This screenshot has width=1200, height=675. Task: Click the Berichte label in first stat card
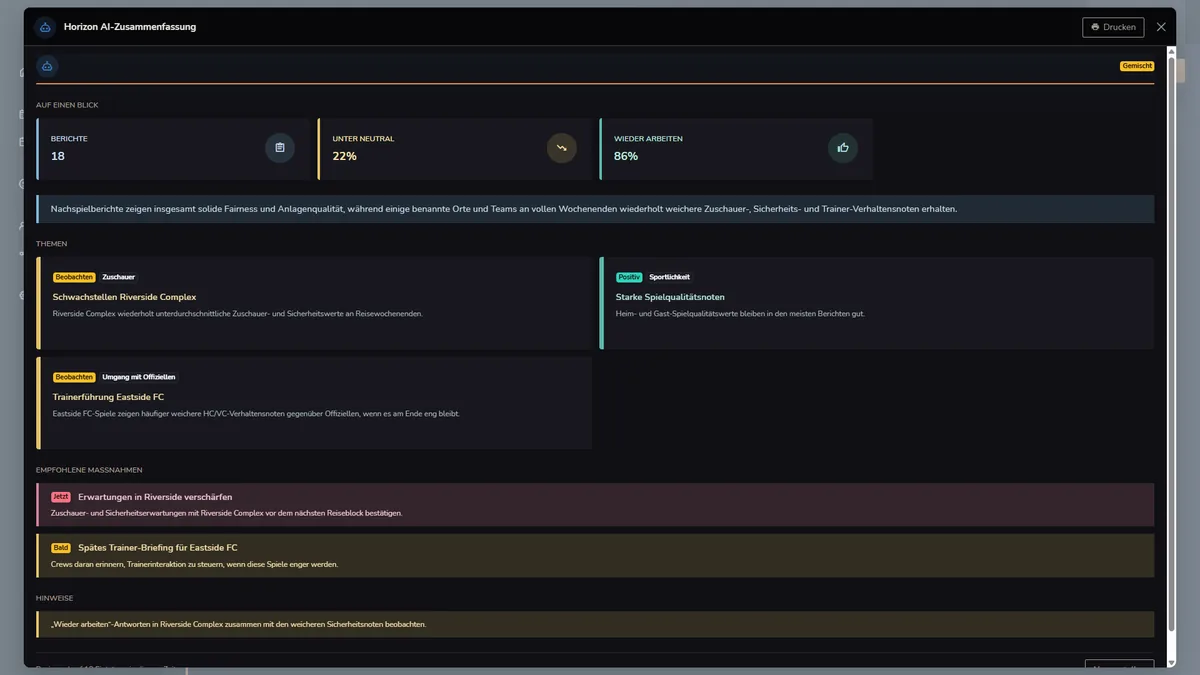(70, 139)
